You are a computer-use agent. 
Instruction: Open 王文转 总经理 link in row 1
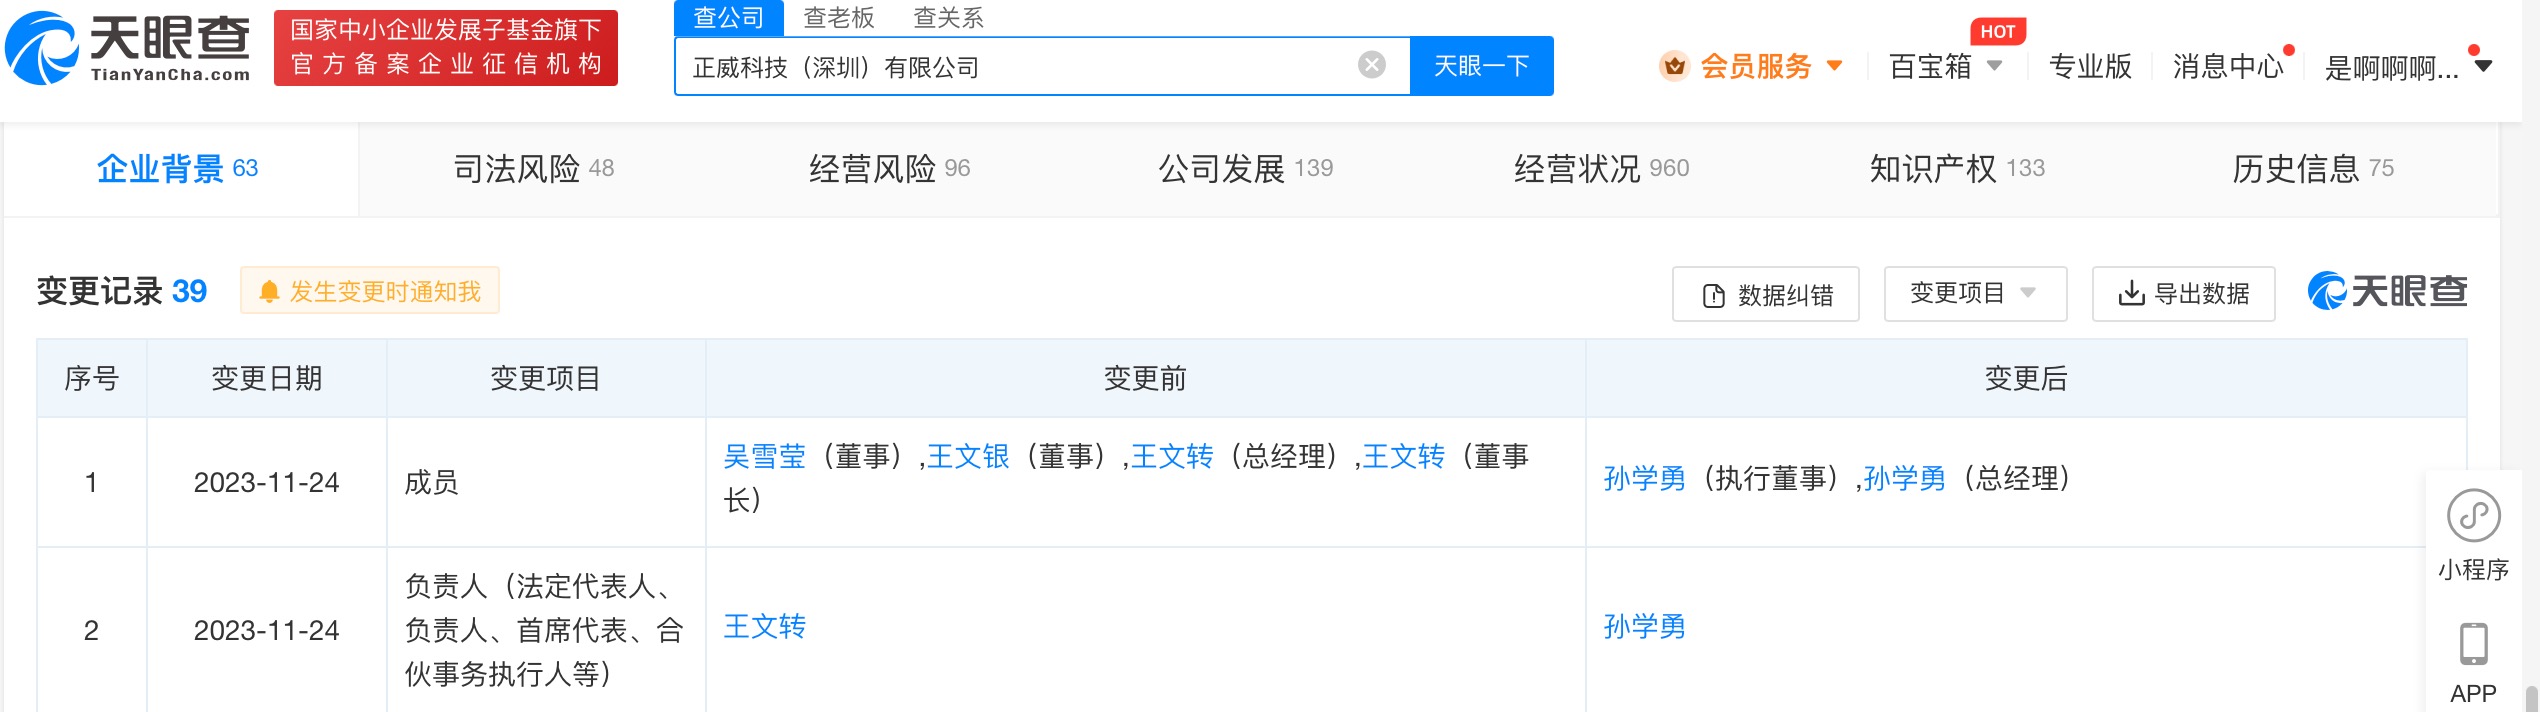1172,457
